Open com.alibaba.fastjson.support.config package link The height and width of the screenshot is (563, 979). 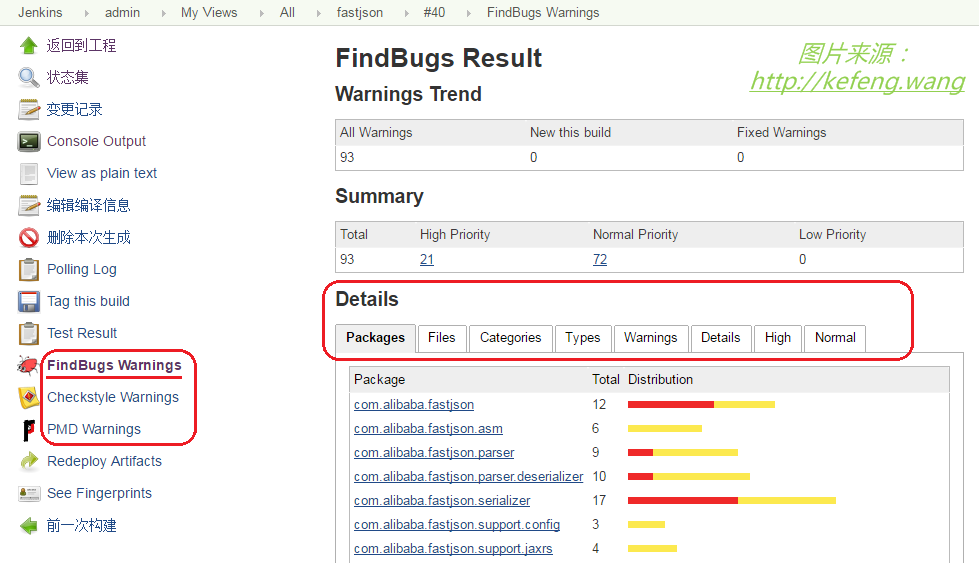(x=457, y=525)
